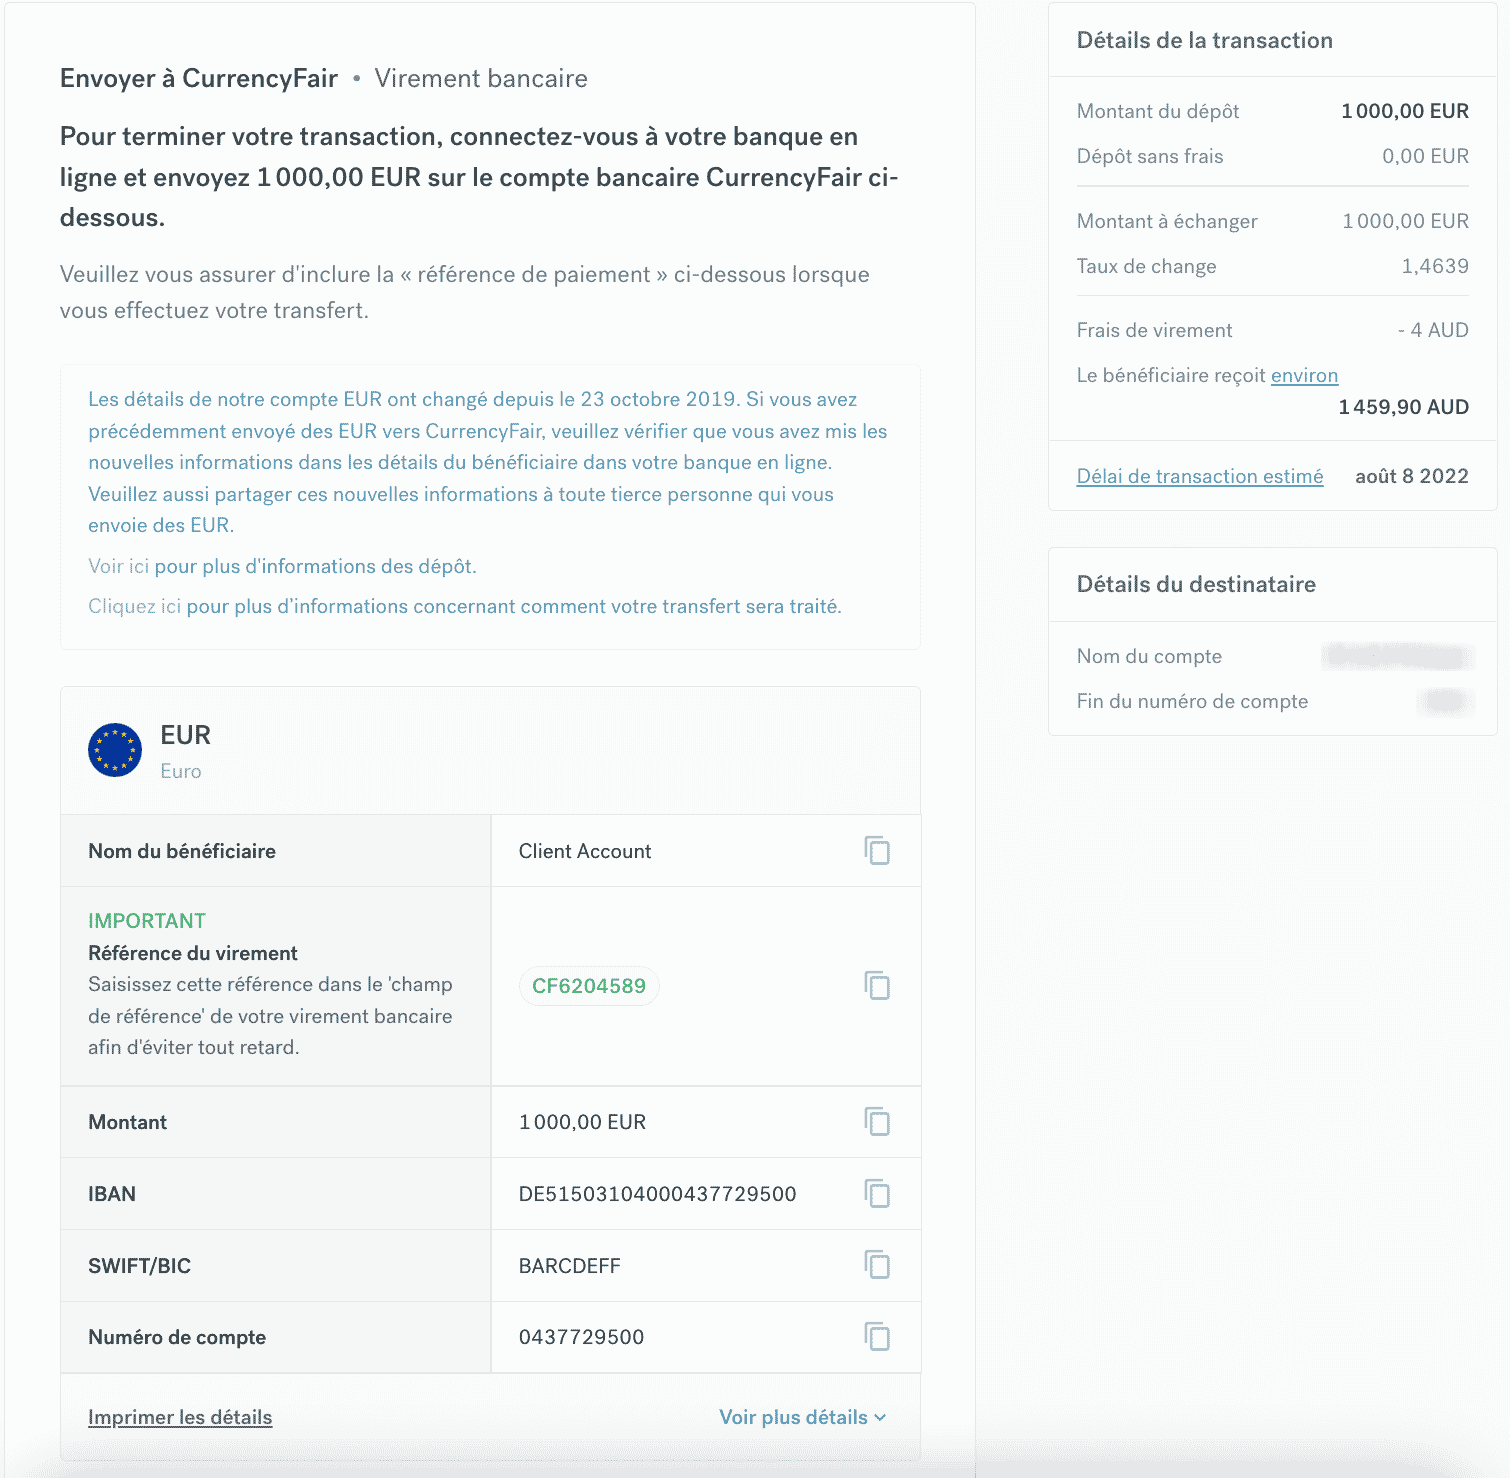Click the EUR flag icon
The image size is (1510, 1478).
pyautogui.click(x=115, y=750)
